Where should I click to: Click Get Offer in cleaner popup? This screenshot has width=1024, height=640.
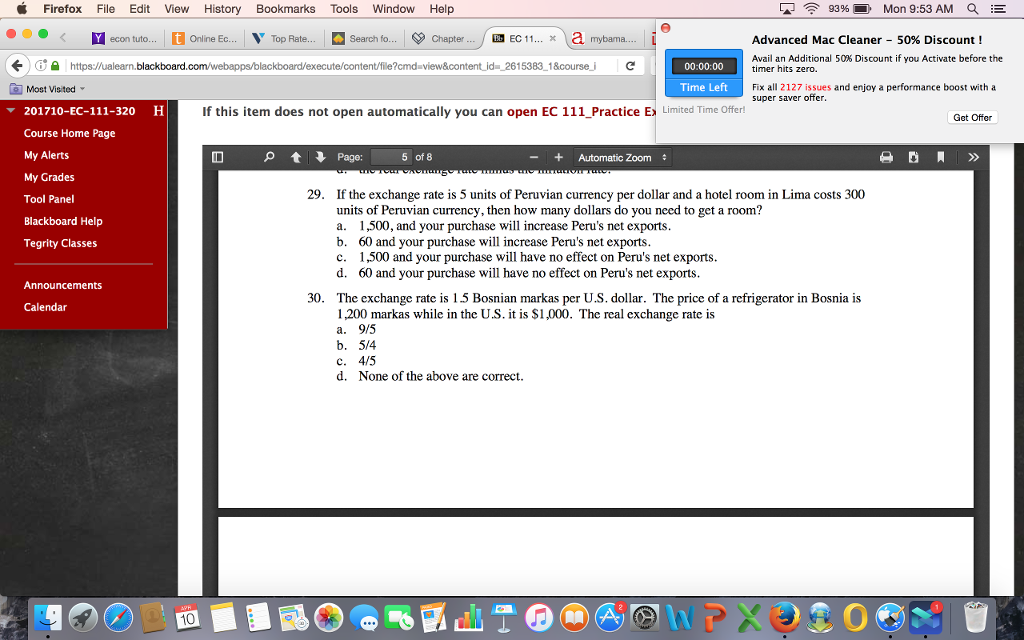pos(972,118)
